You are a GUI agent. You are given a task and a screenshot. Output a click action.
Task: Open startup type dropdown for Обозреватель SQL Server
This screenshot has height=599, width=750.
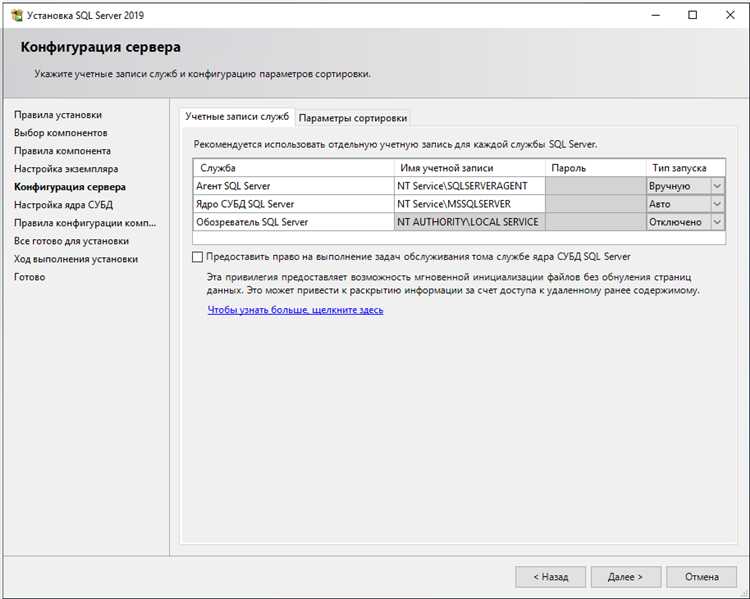[x=717, y=222]
